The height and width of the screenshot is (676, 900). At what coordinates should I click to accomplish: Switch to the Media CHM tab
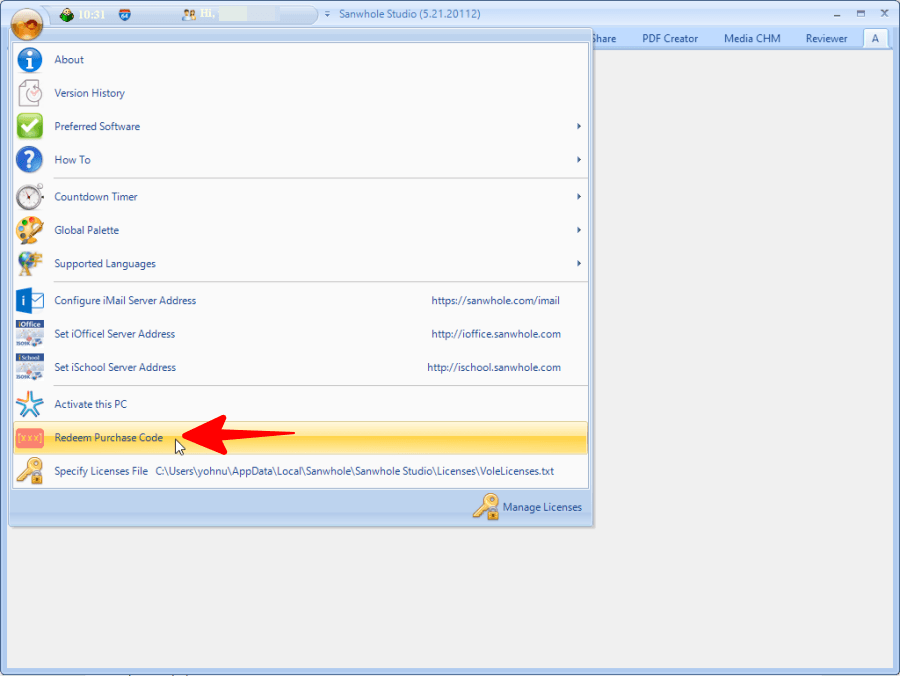click(752, 38)
